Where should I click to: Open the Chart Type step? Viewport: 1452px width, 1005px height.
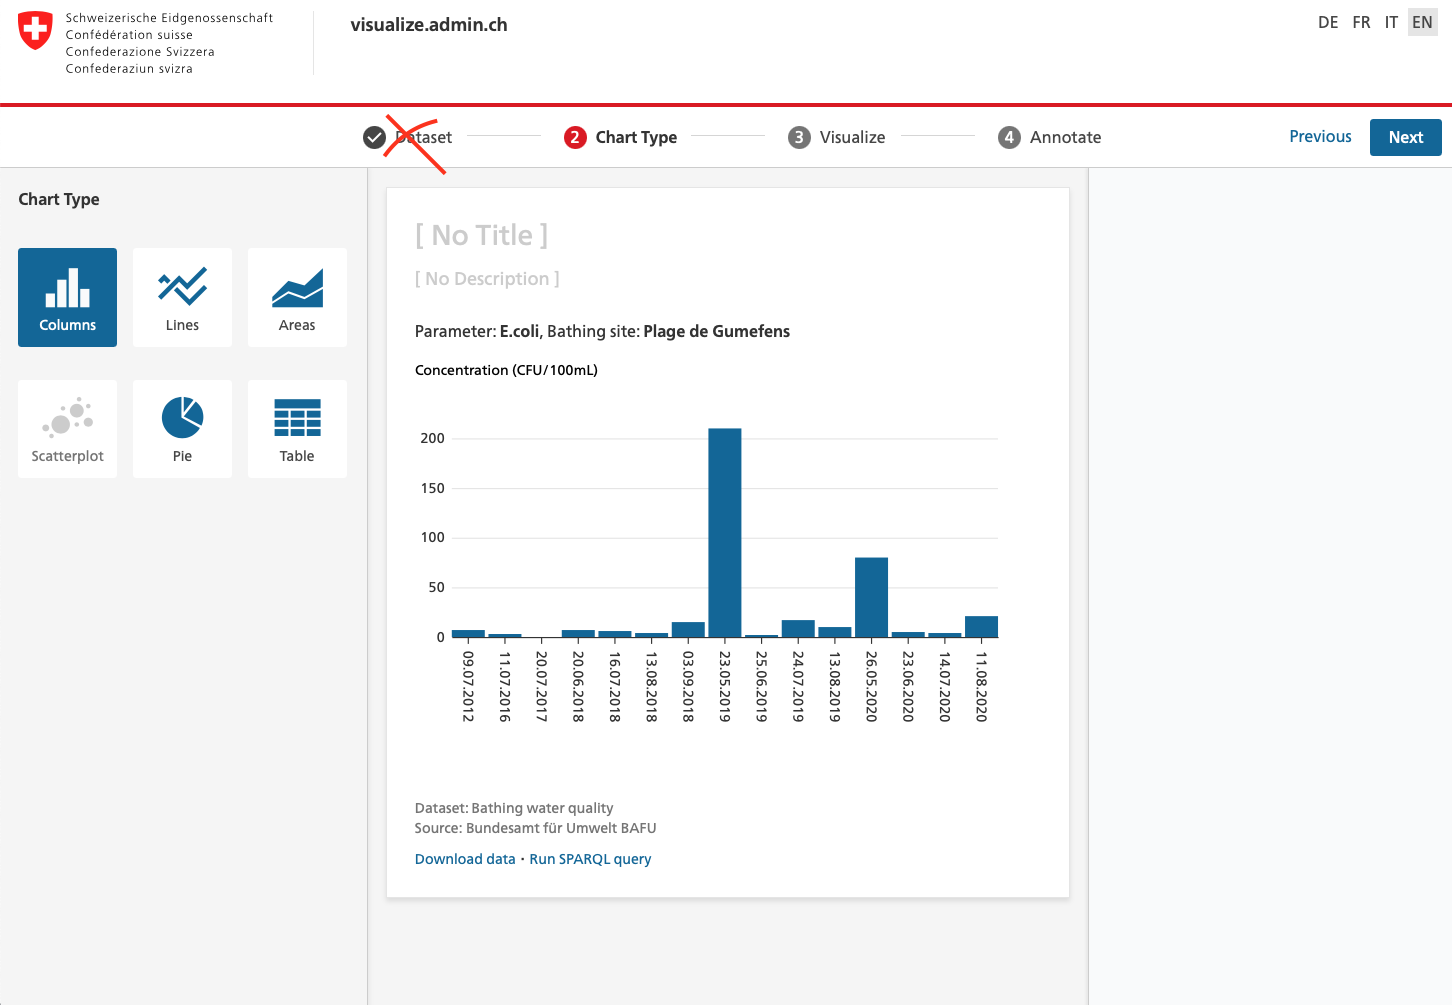[620, 137]
